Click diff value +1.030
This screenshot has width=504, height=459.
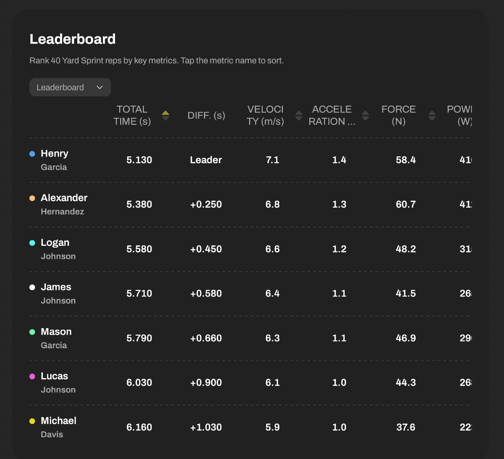coord(206,427)
